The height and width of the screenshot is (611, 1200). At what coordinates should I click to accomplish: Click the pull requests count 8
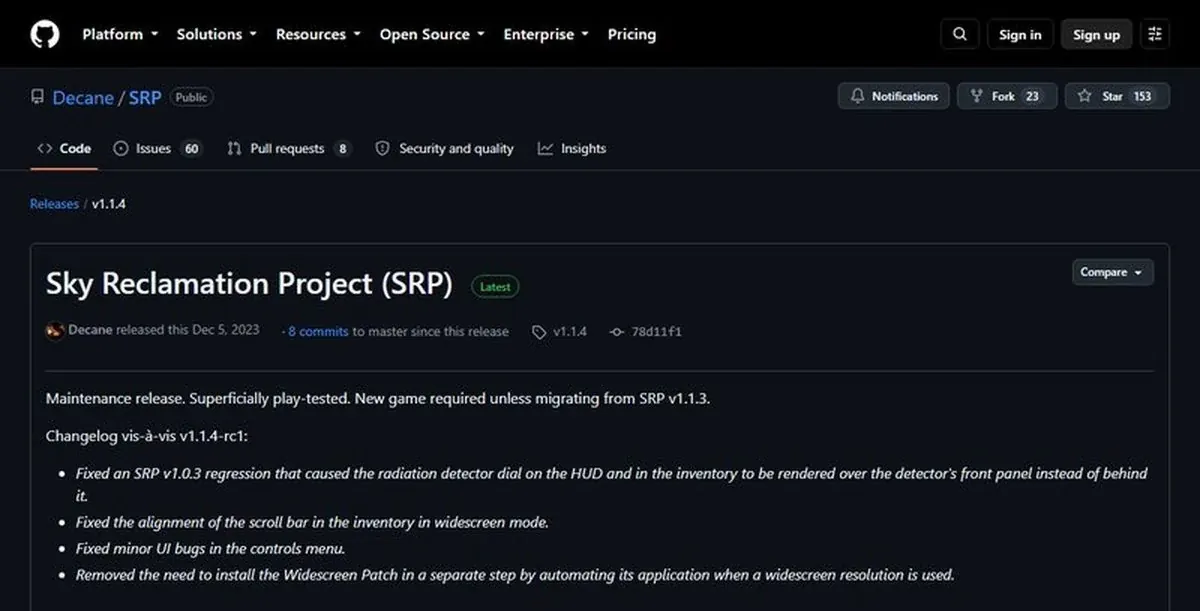tap(343, 148)
